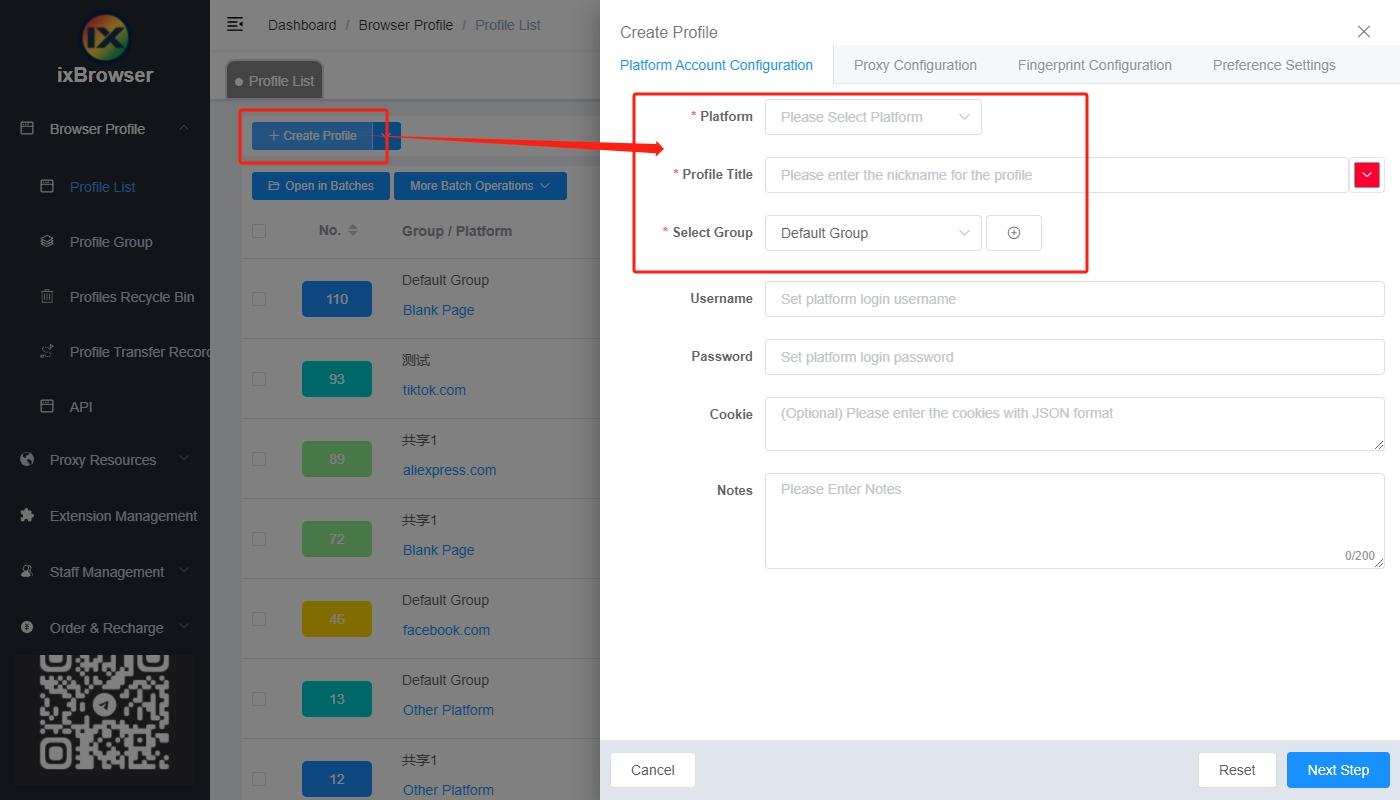
Task: Open the Please Select Platform dropdown
Action: tap(872, 117)
